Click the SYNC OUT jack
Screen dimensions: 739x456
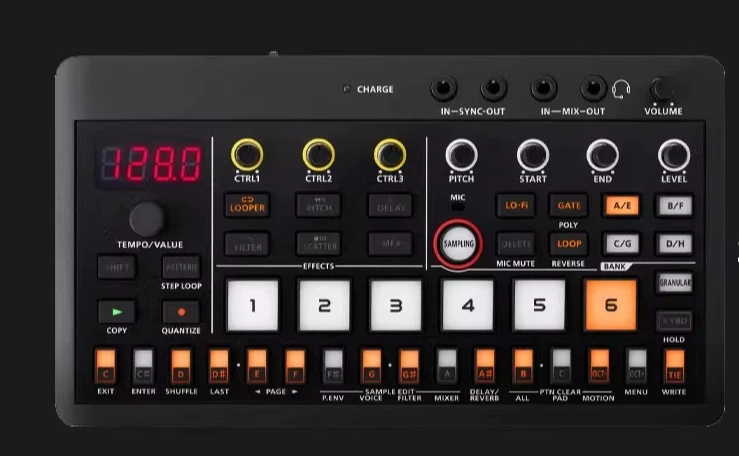493,88
